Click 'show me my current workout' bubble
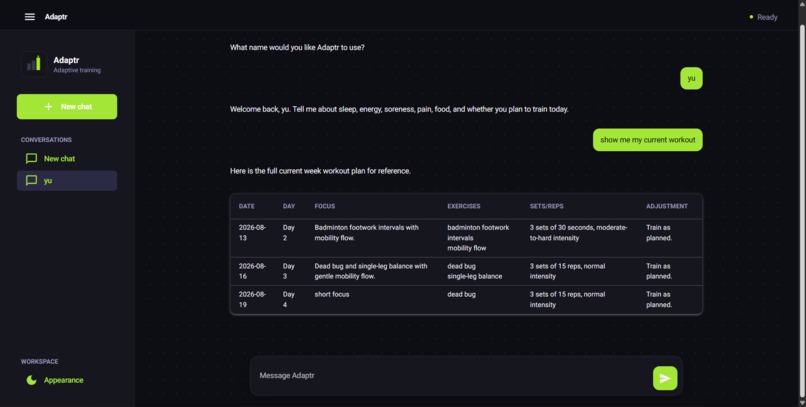Viewport: 806px width, 407px height. click(648, 140)
